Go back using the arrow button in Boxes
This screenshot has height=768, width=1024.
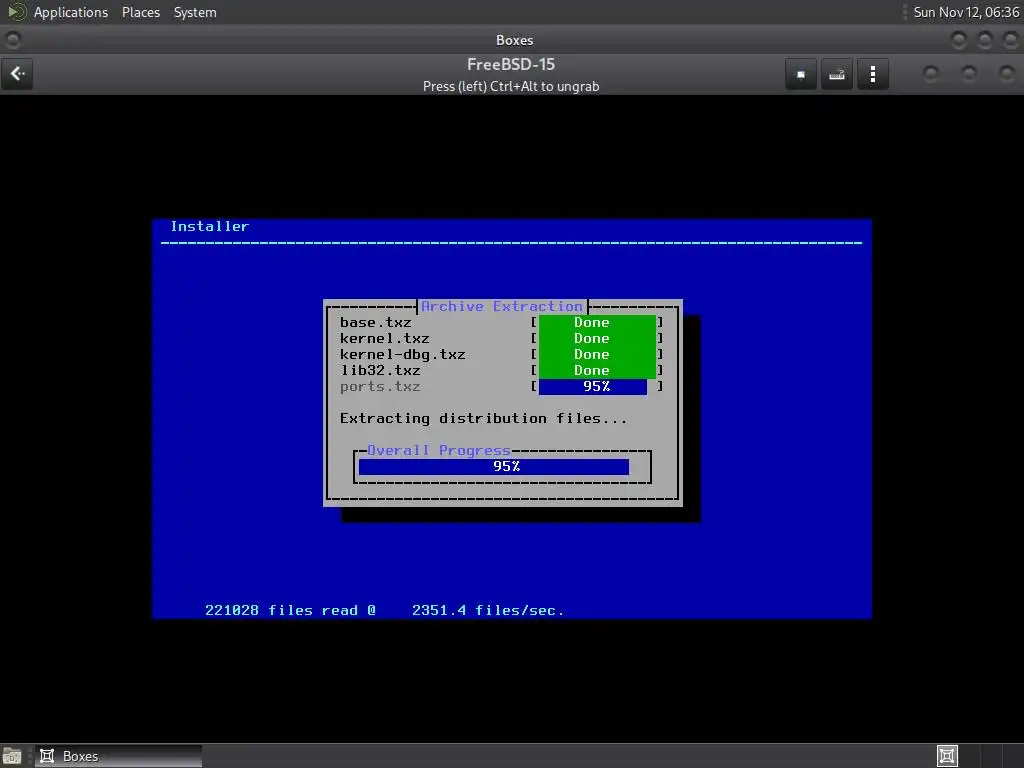tap(18, 74)
